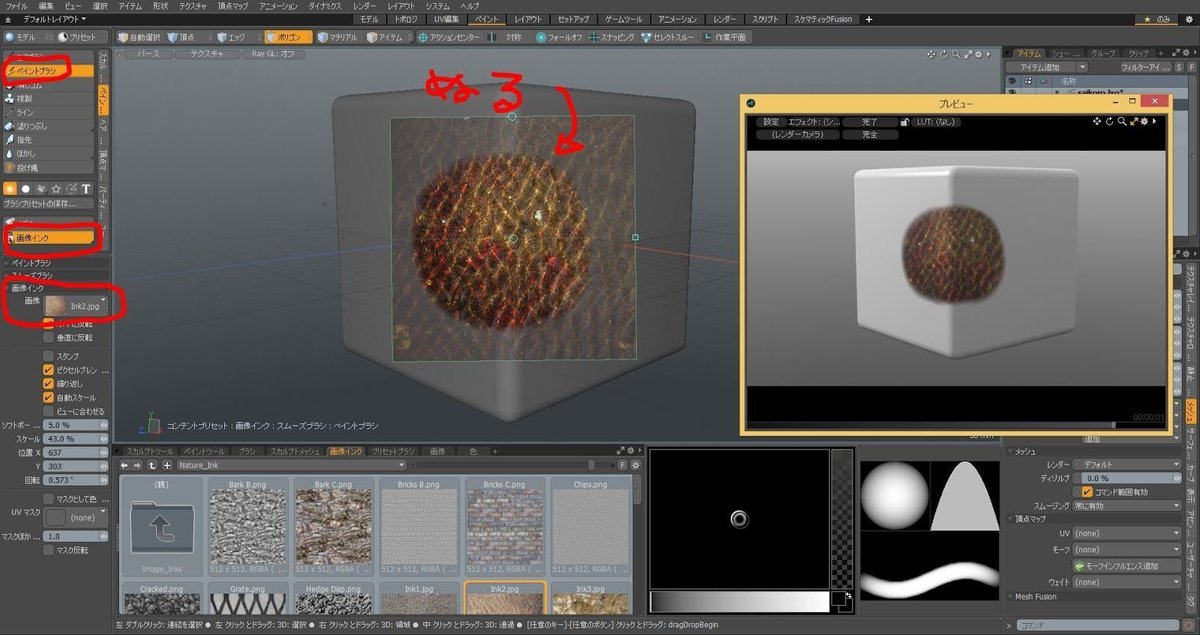Click (レンダーカメラ) button in Preview window

pos(798,135)
